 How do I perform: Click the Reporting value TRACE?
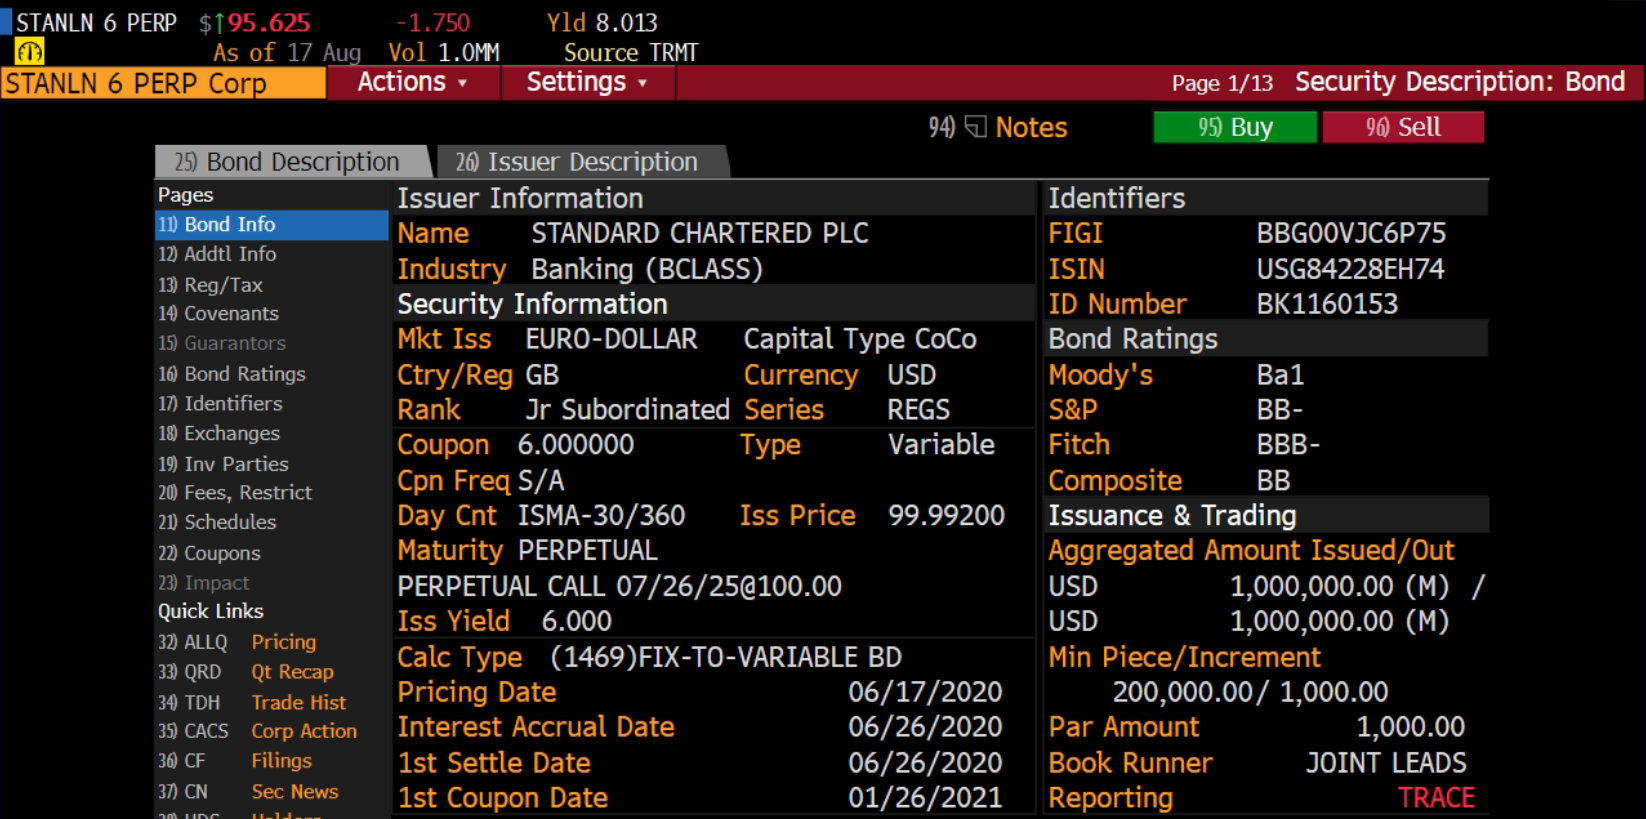[1436, 798]
